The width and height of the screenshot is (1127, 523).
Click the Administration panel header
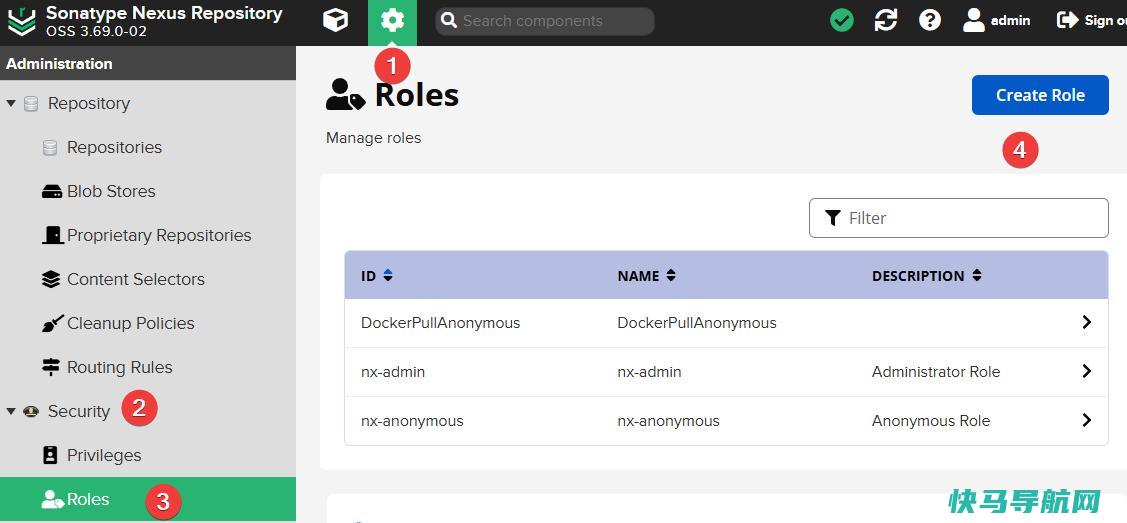click(x=148, y=63)
